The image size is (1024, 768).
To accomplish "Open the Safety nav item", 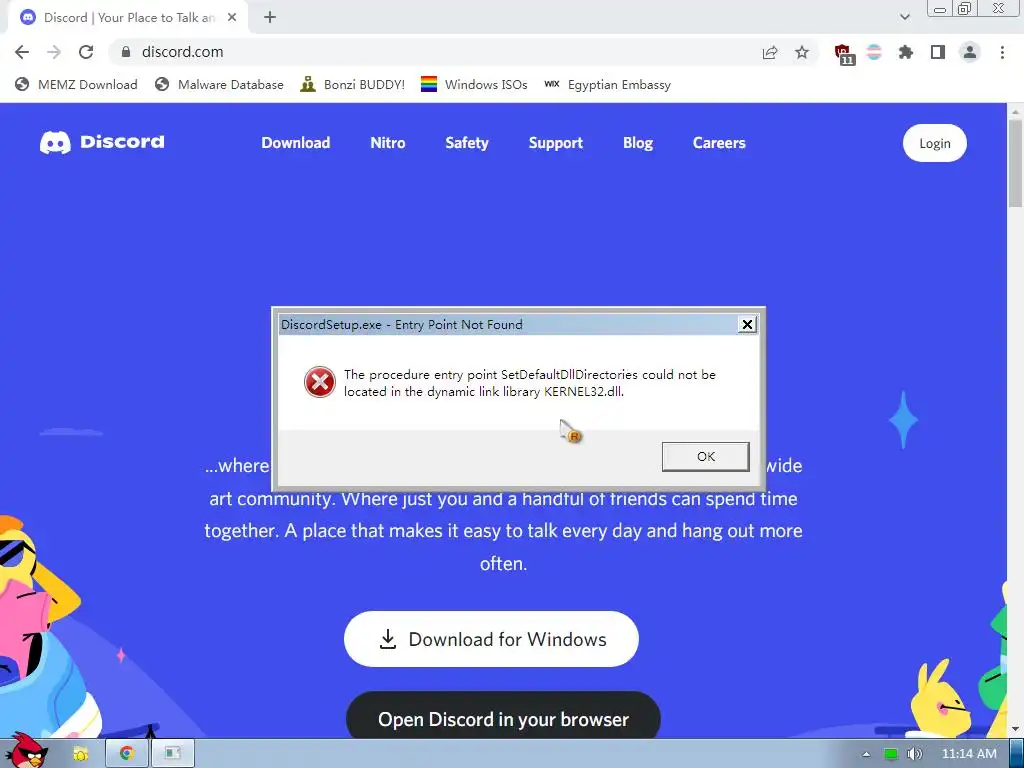I will [467, 143].
